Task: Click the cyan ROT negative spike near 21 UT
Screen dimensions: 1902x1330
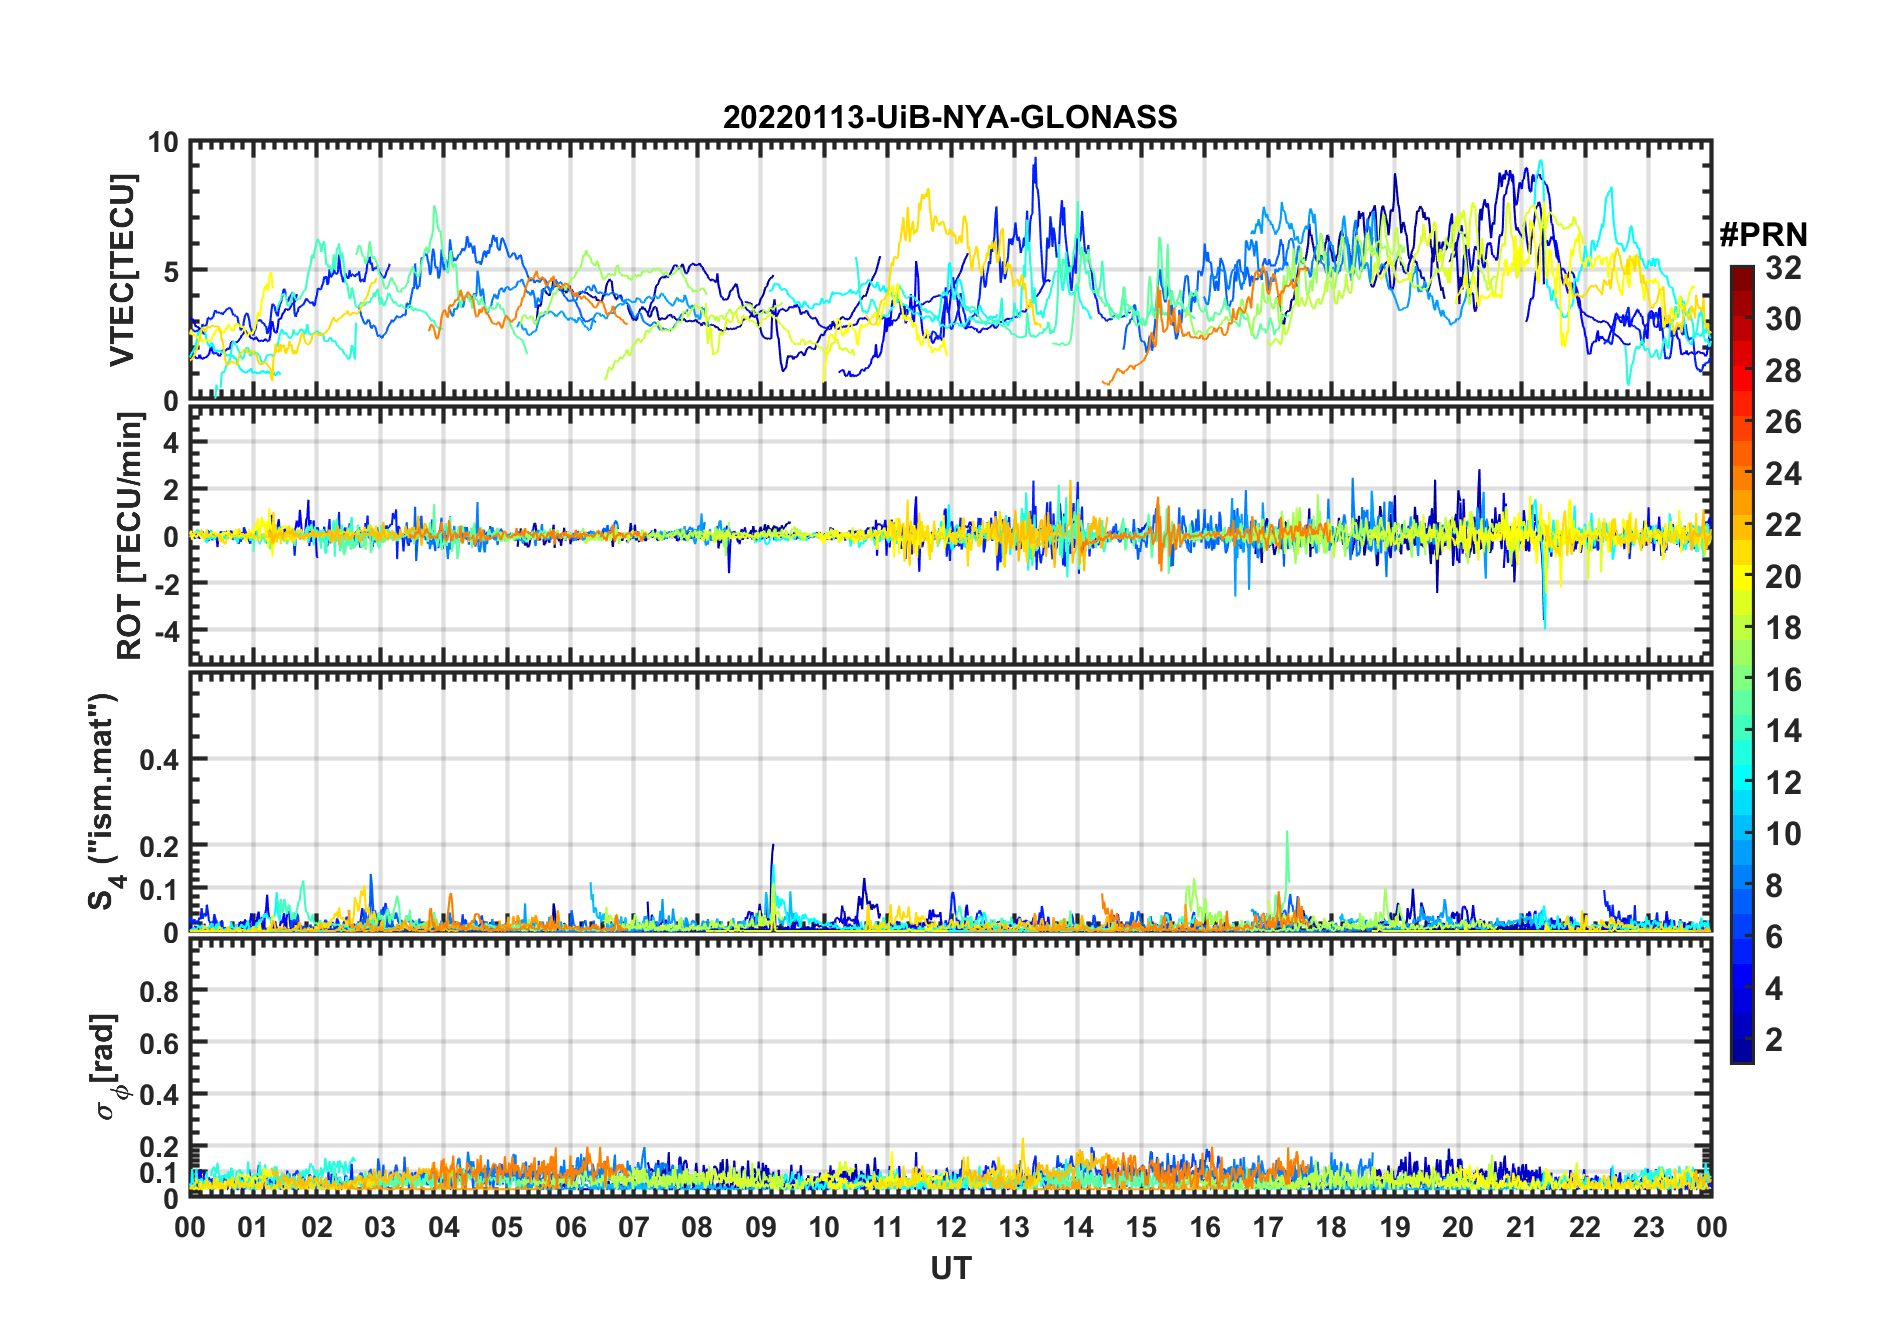Action: (x=1545, y=625)
